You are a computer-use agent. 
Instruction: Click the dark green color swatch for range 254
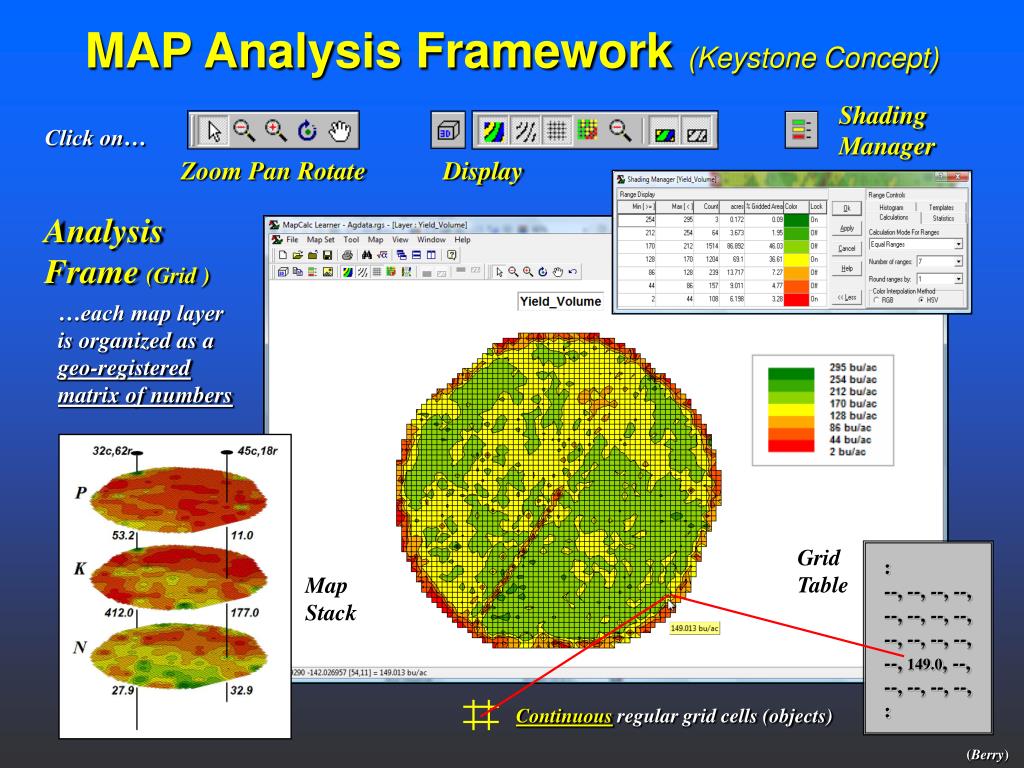point(797,220)
